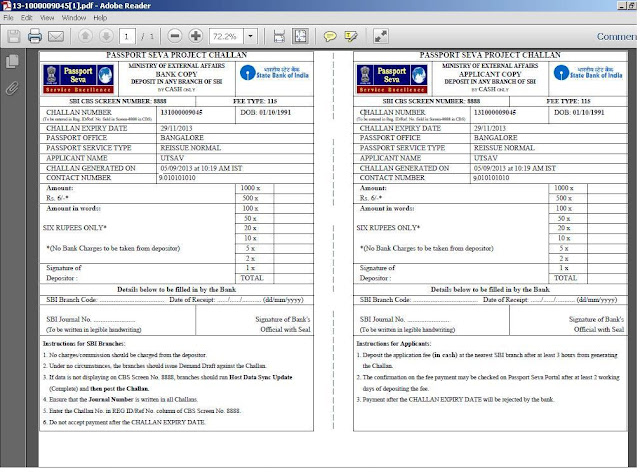Screen dimensions: 640x472
Task: Open the attachments paperclip panel
Action: pyautogui.click(x=12, y=88)
